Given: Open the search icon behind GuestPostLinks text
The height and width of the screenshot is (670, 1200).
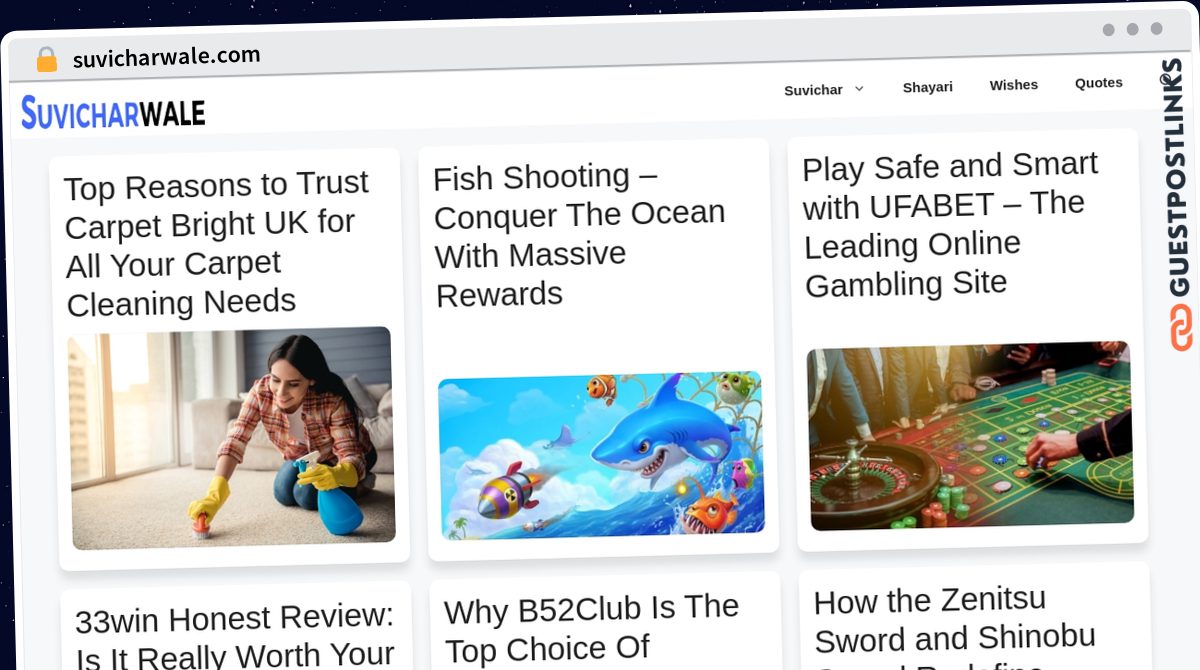Looking at the screenshot, I should (1166, 80).
